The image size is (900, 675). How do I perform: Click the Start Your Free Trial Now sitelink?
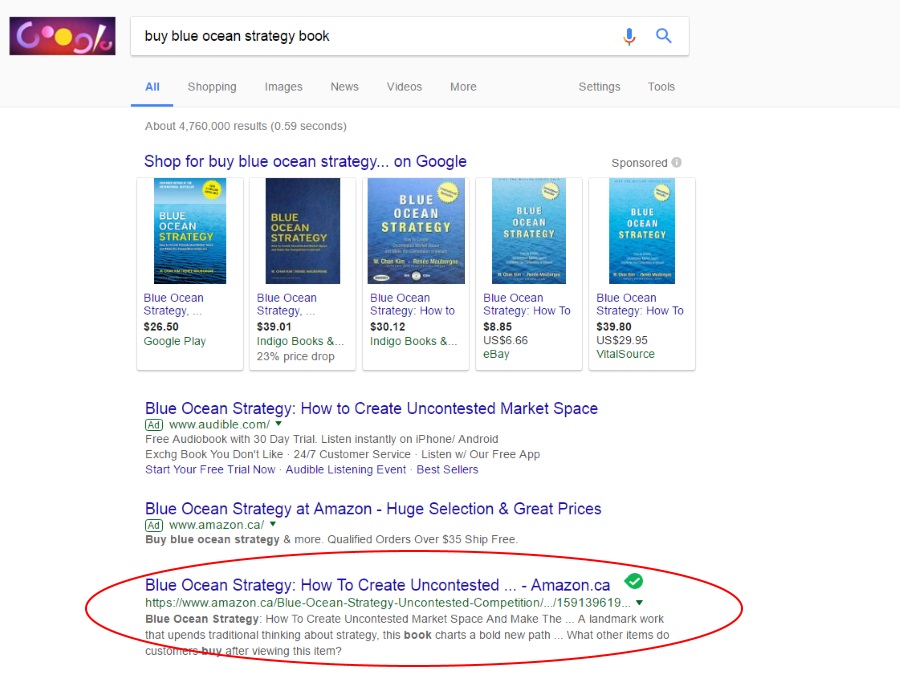click(x=209, y=469)
